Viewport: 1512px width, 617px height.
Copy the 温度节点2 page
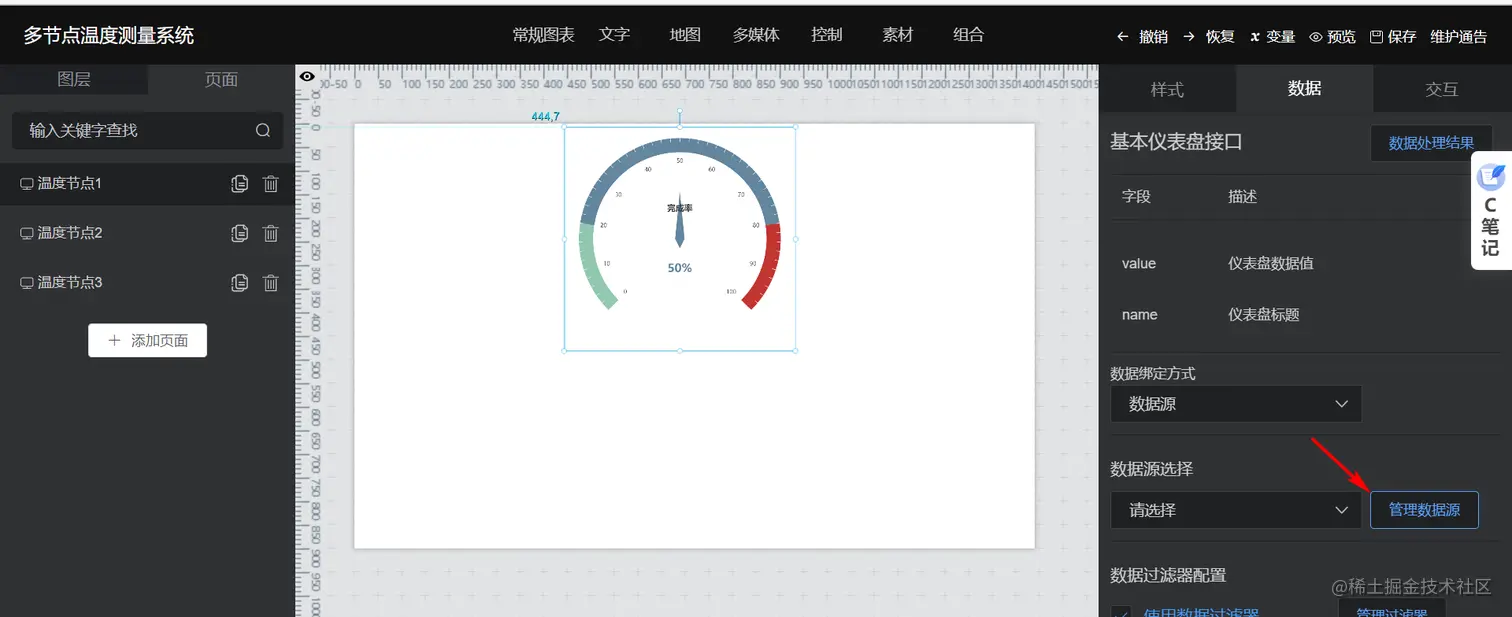[x=240, y=233]
